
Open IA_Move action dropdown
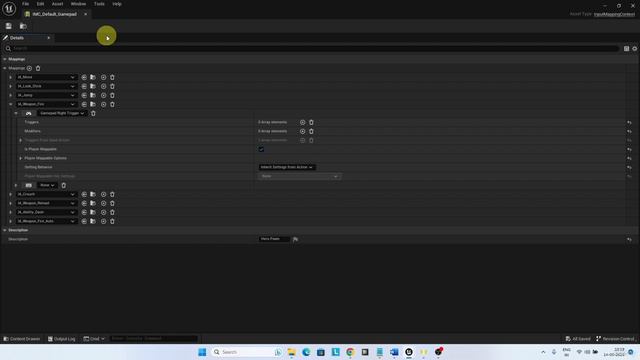click(x=46, y=77)
